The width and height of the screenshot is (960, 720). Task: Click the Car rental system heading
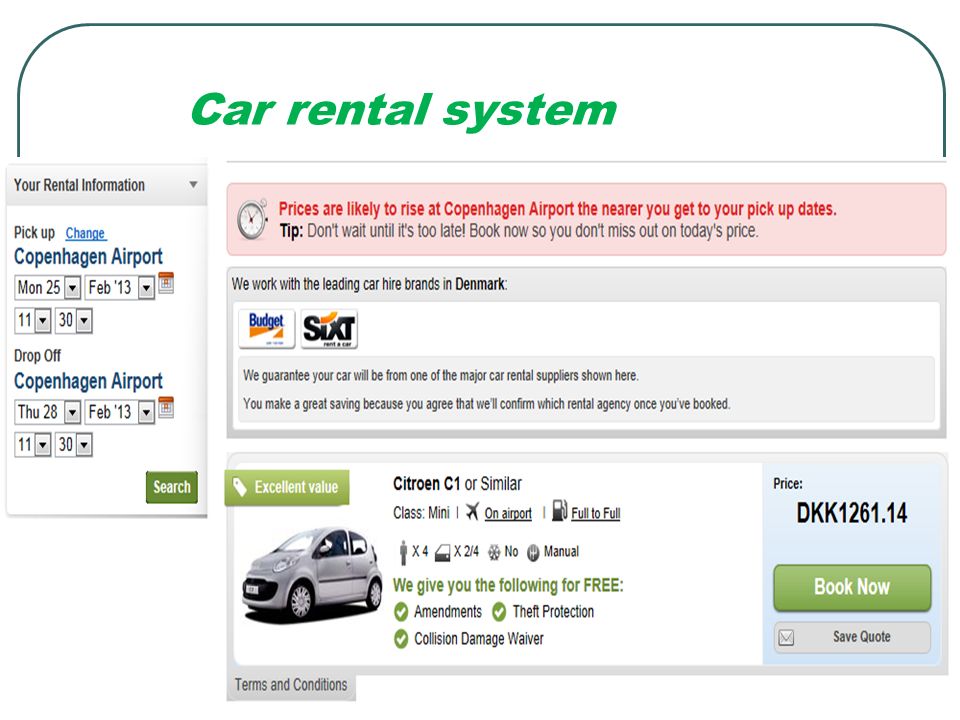pyautogui.click(x=403, y=110)
